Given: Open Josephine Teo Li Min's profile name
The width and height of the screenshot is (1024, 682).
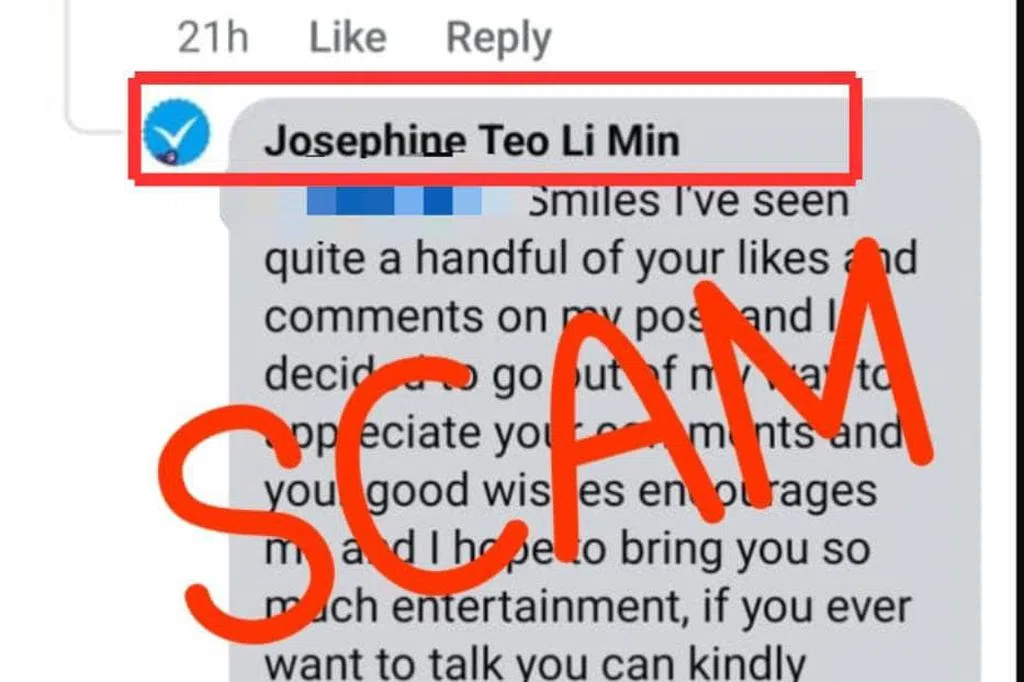Looking at the screenshot, I should [x=472, y=140].
